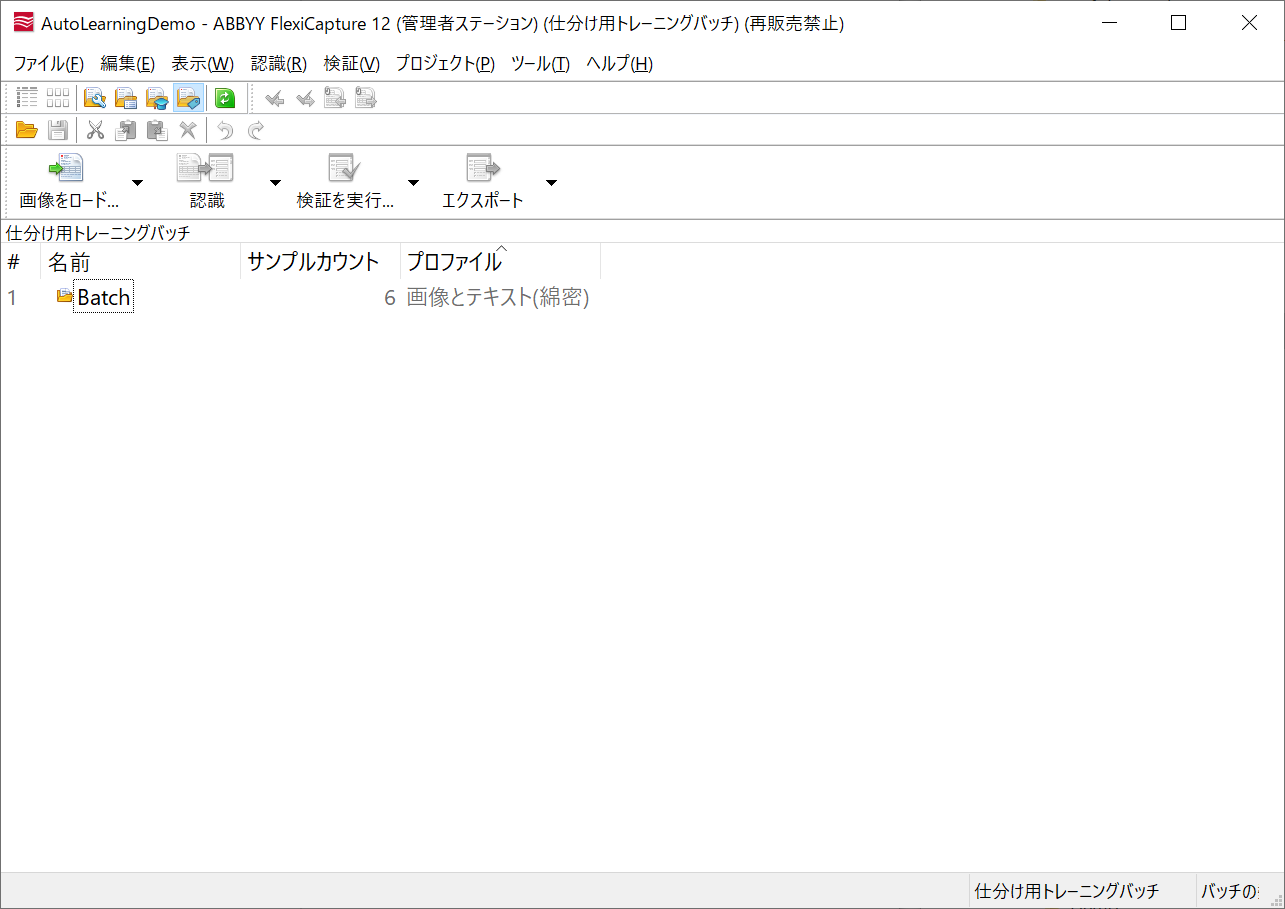Open the folder-with-form batch toolbar icon
The image size is (1285, 909).
(127, 98)
